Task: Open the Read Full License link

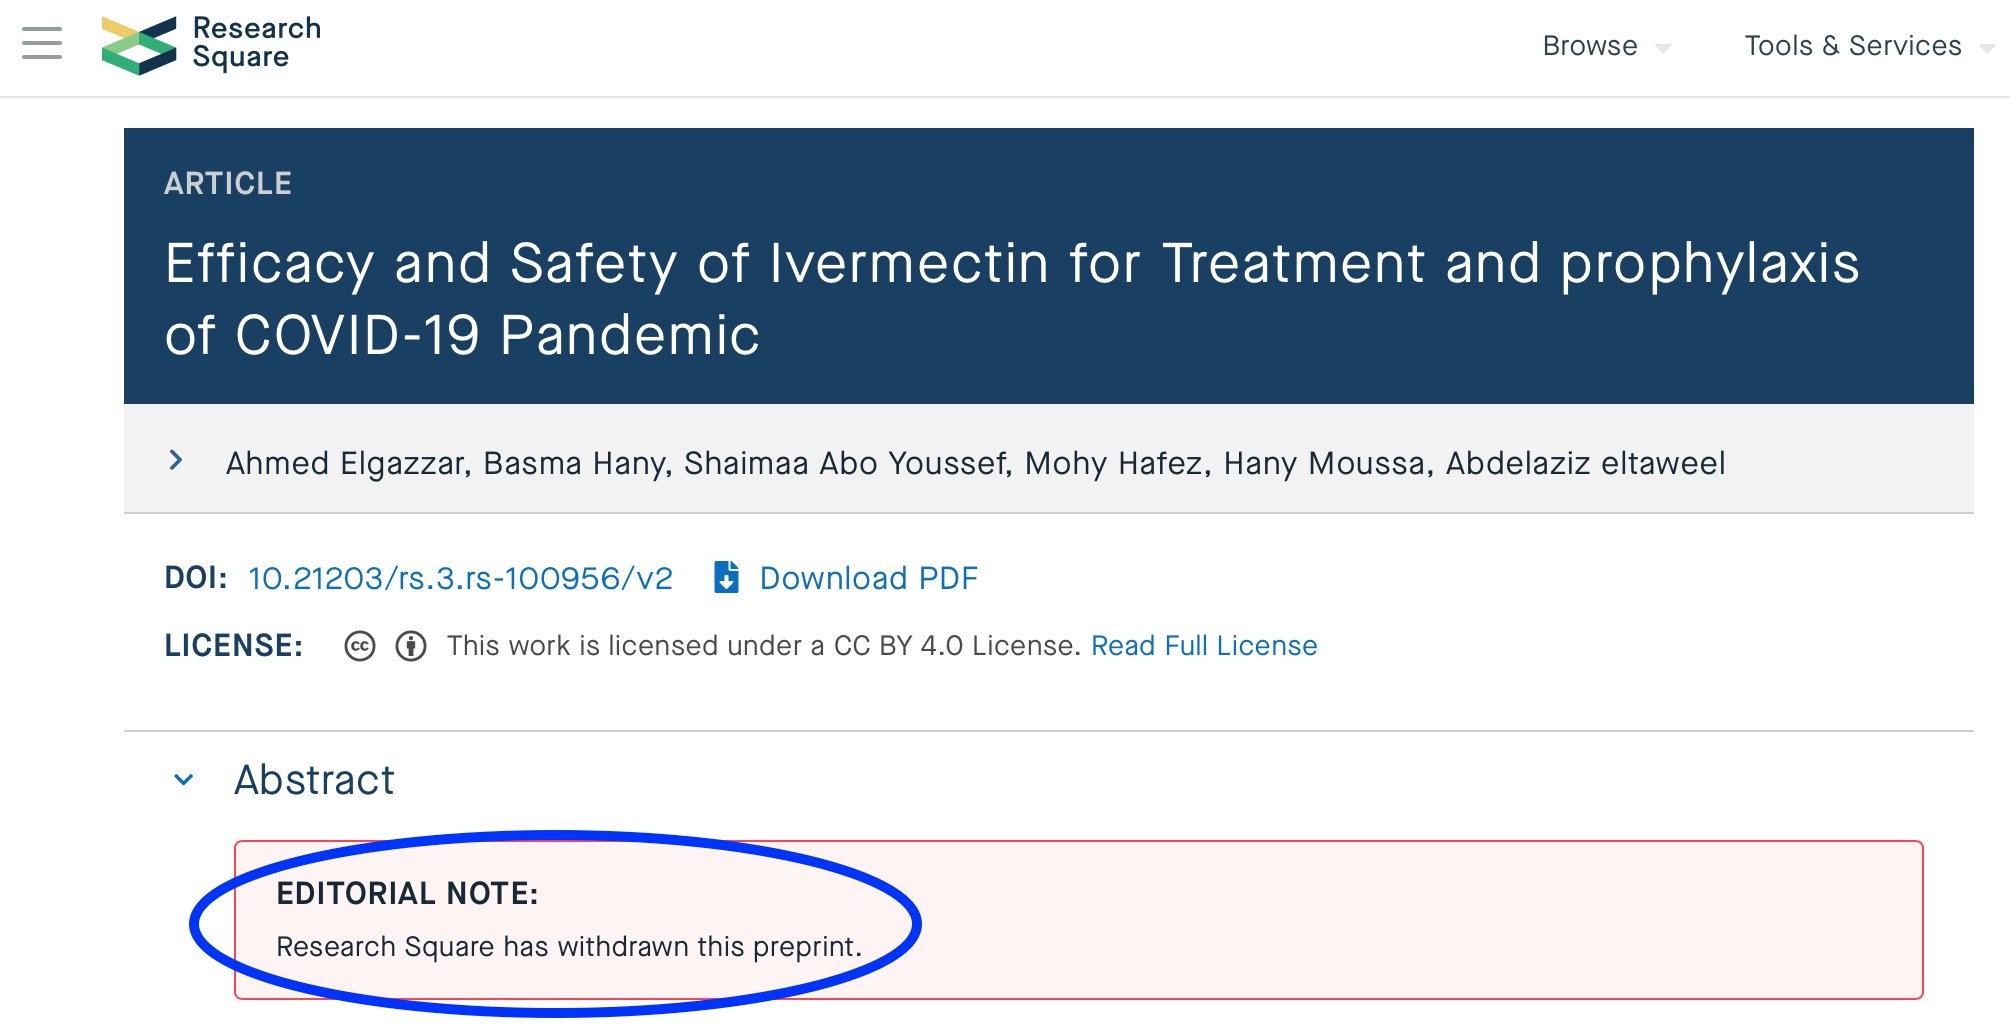Action: point(1204,646)
